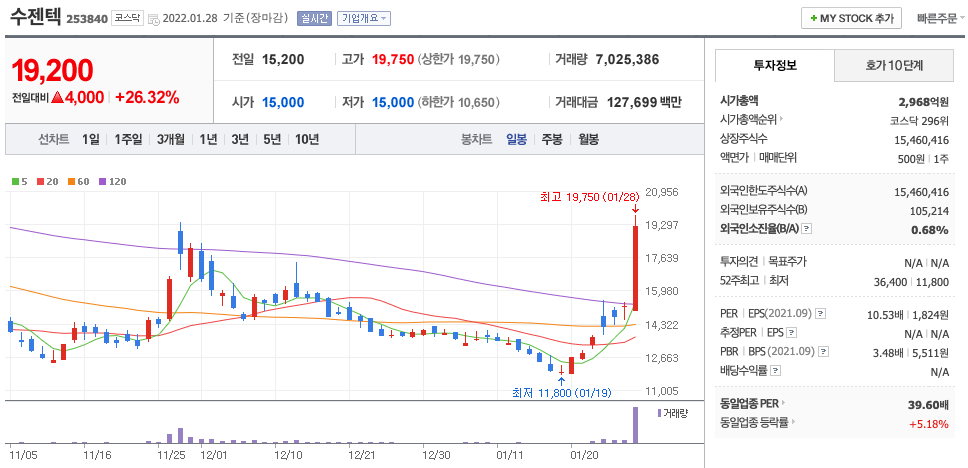
Task: Switch to the 호가 10단계 tab
Action: pos(893,65)
